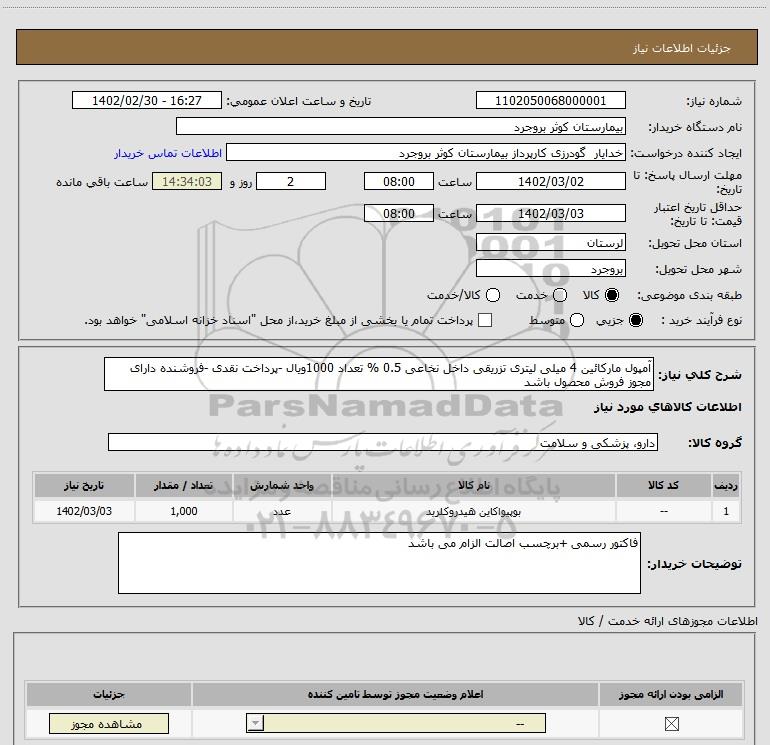Select the خدمت radio button
This screenshot has width=770, height=745.
click(560, 295)
